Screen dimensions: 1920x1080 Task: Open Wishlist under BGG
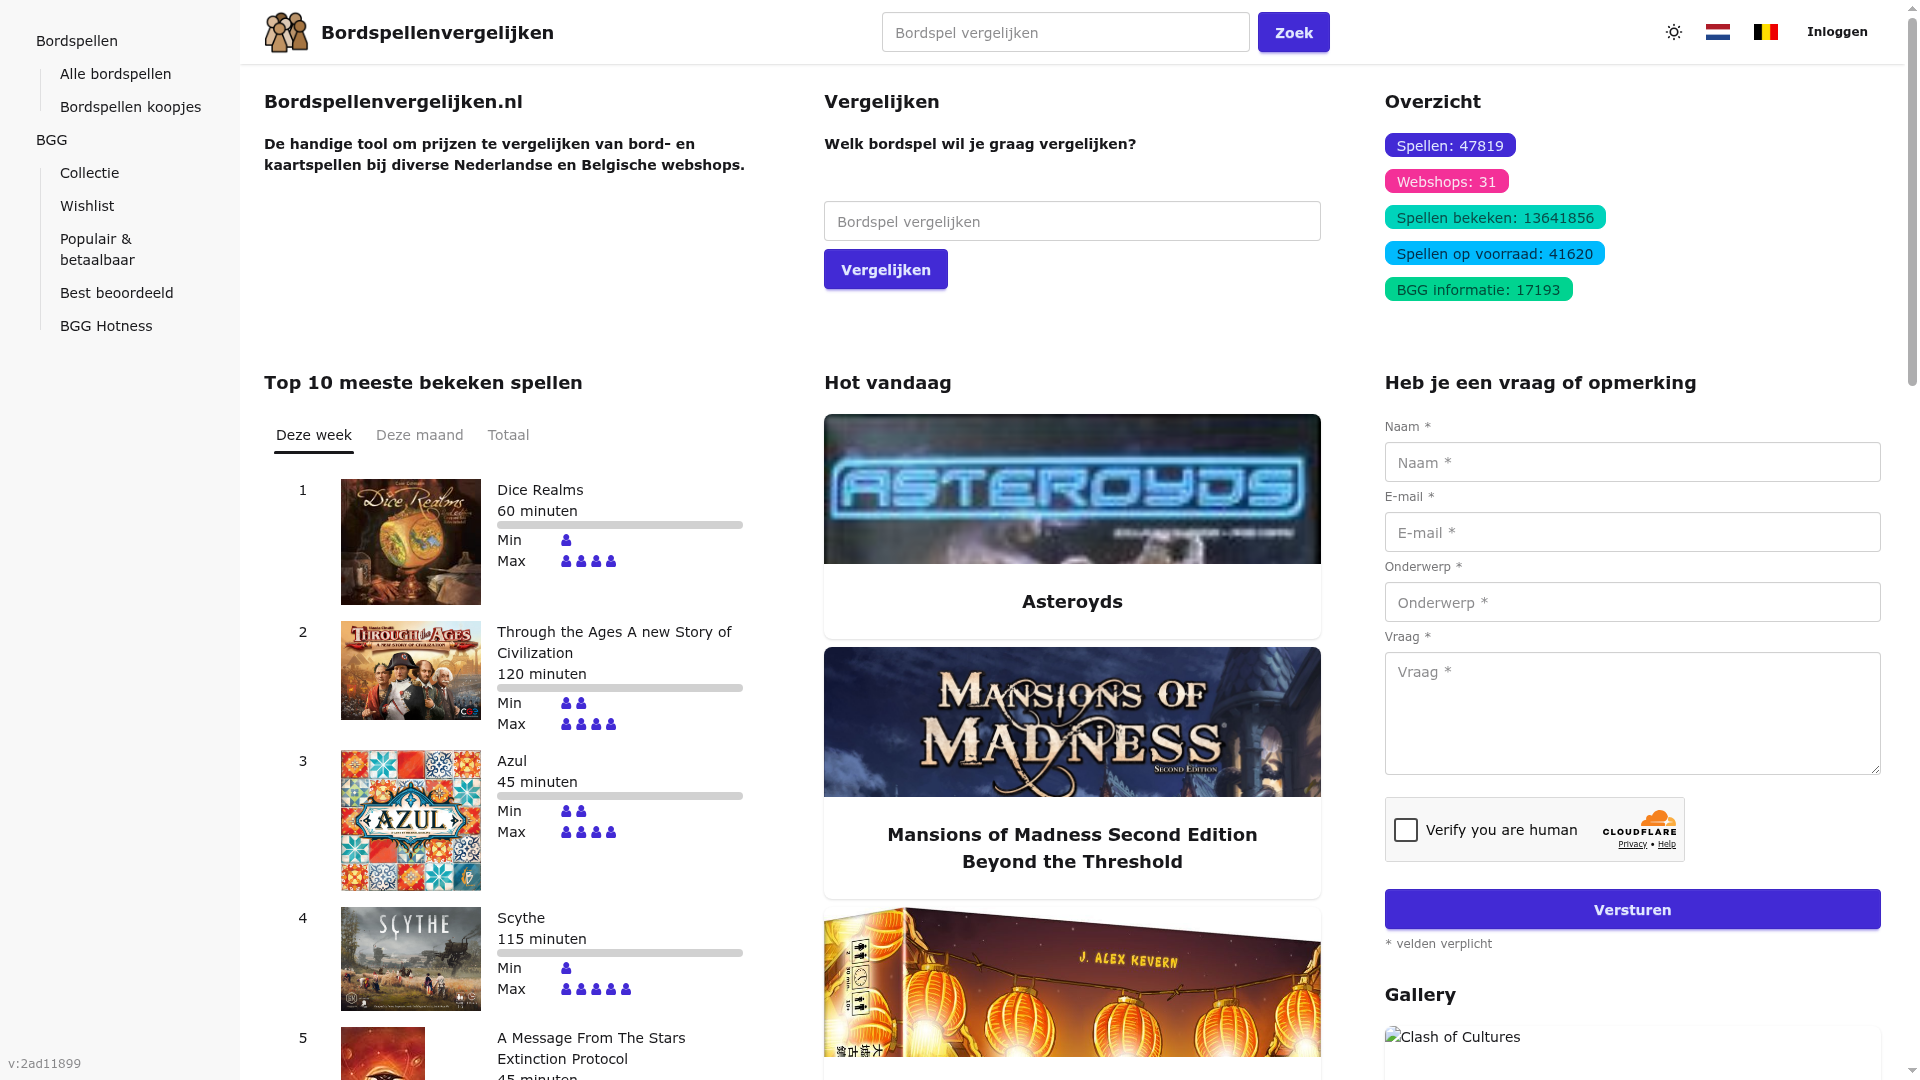pyautogui.click(x=87, y=206)
